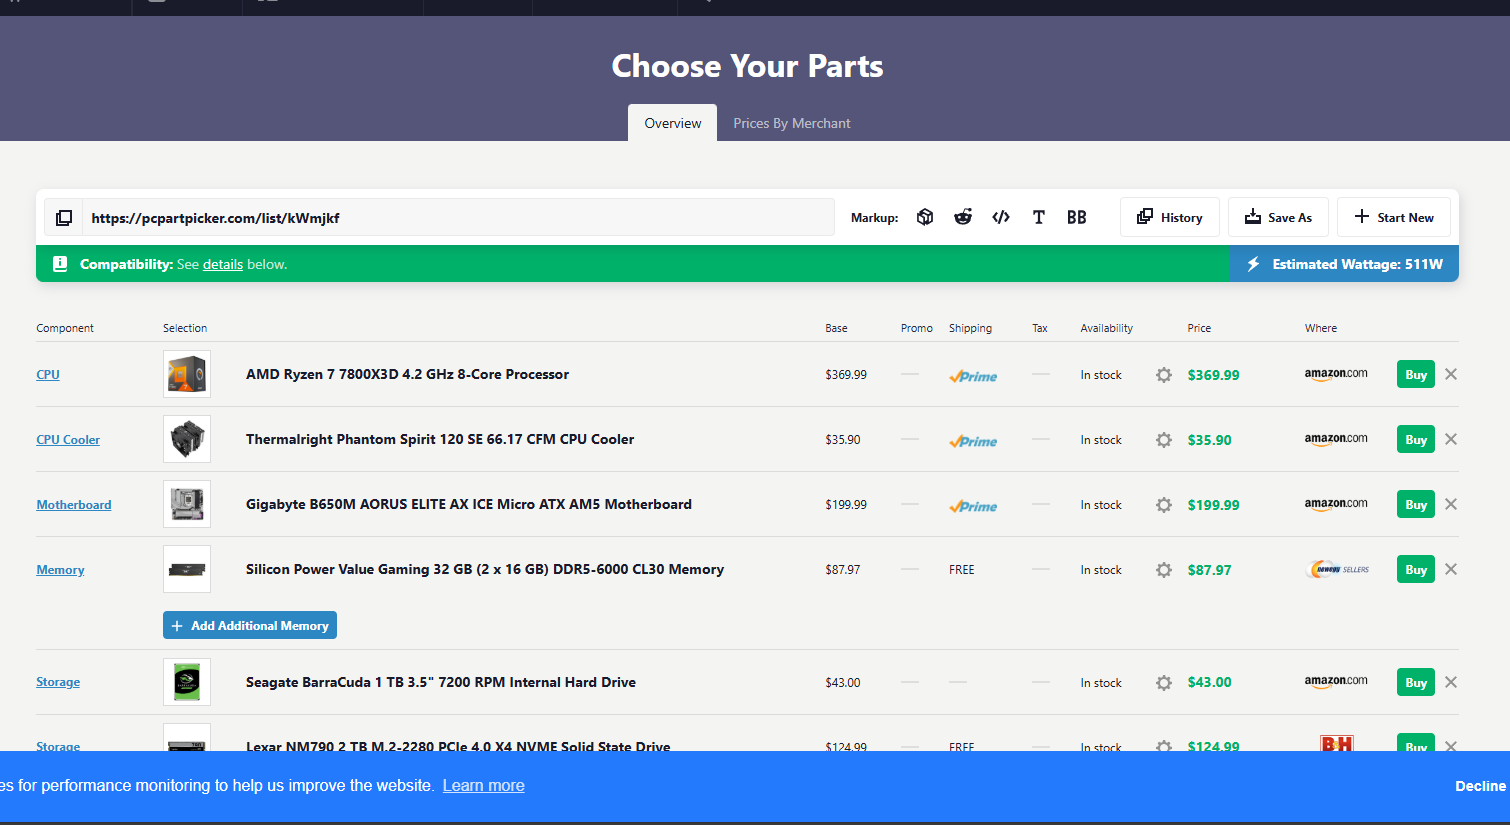Open Seagate BarraCuda thumbnail image
The width and height of the screenshot is (1510, 825).
click(x=187, y=682)
